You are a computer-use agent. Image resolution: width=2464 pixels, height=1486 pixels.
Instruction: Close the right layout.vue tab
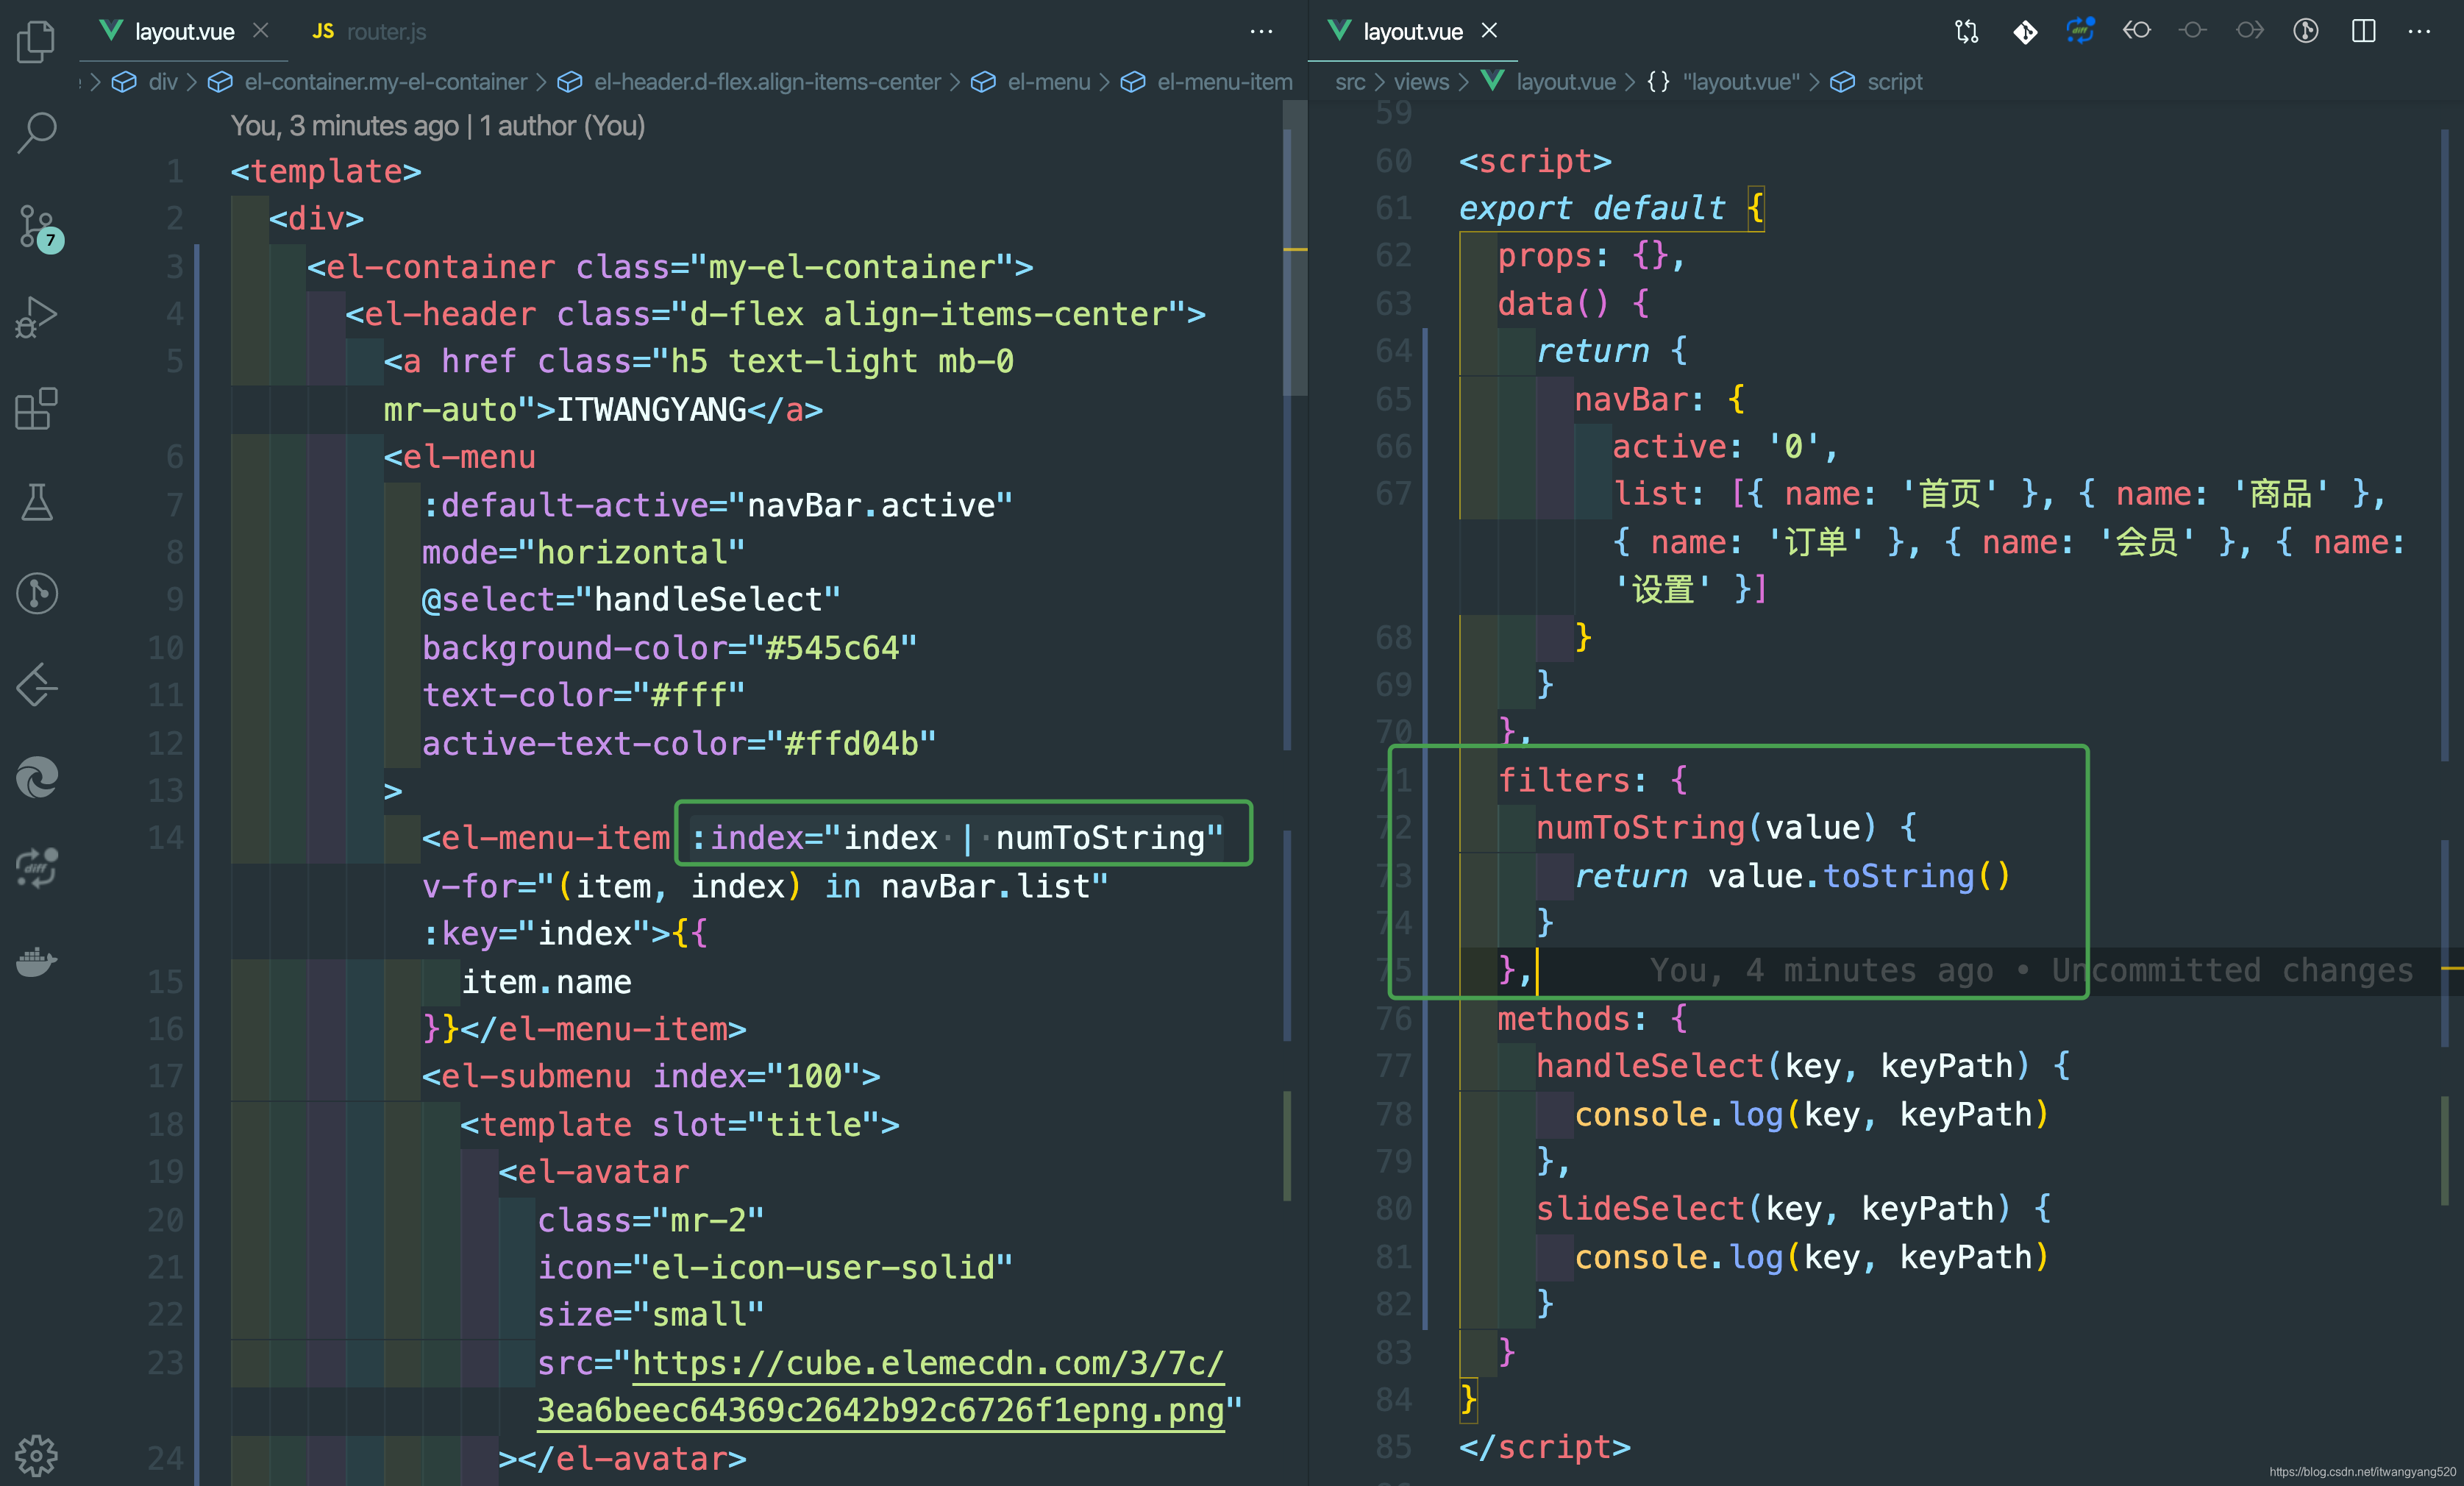(1490, 31)
